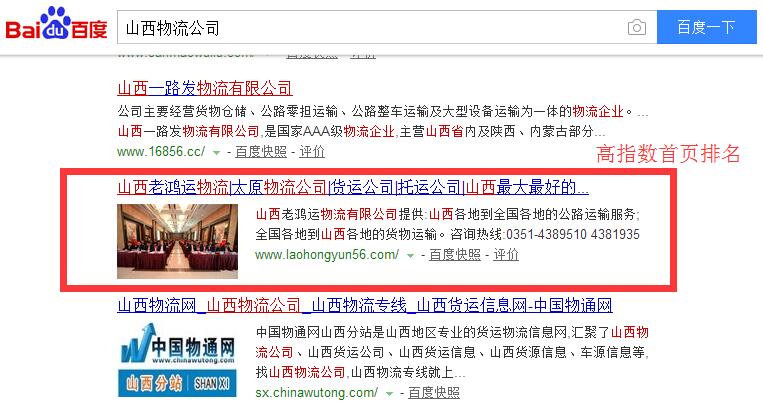This screenshot has width=763, height=404.
Task: Expand dropdown arrow next to www.16856.cc
Action: tap(217, 153)
